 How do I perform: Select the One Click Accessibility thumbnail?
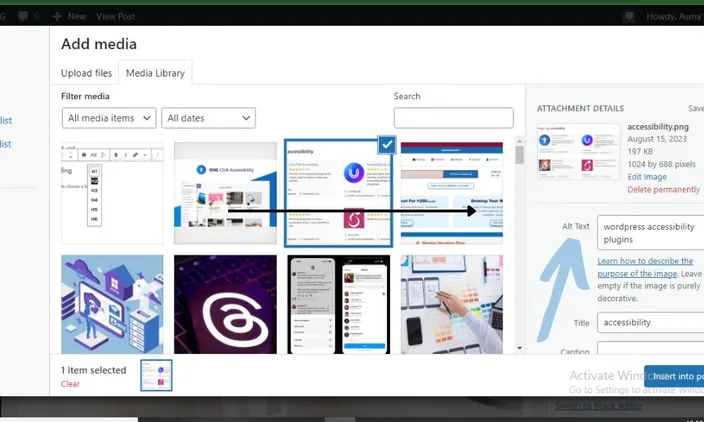click(225, 193)
